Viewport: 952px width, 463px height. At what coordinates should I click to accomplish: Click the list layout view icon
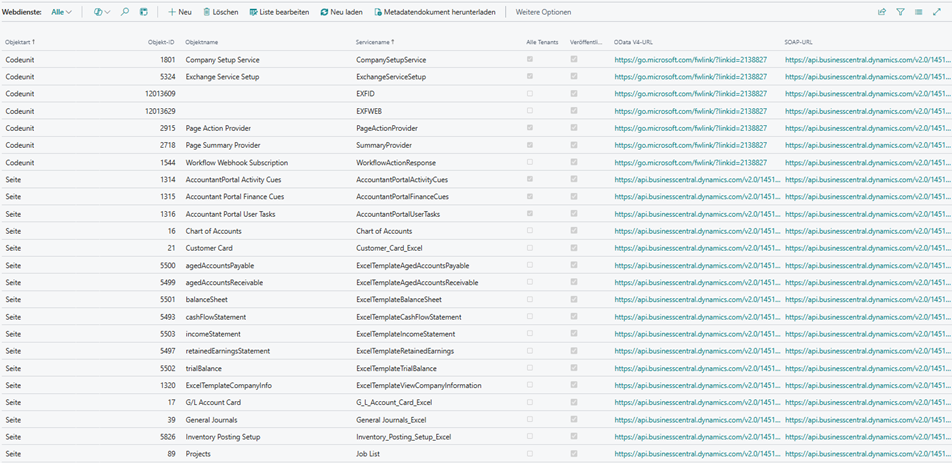click(918, 12)
